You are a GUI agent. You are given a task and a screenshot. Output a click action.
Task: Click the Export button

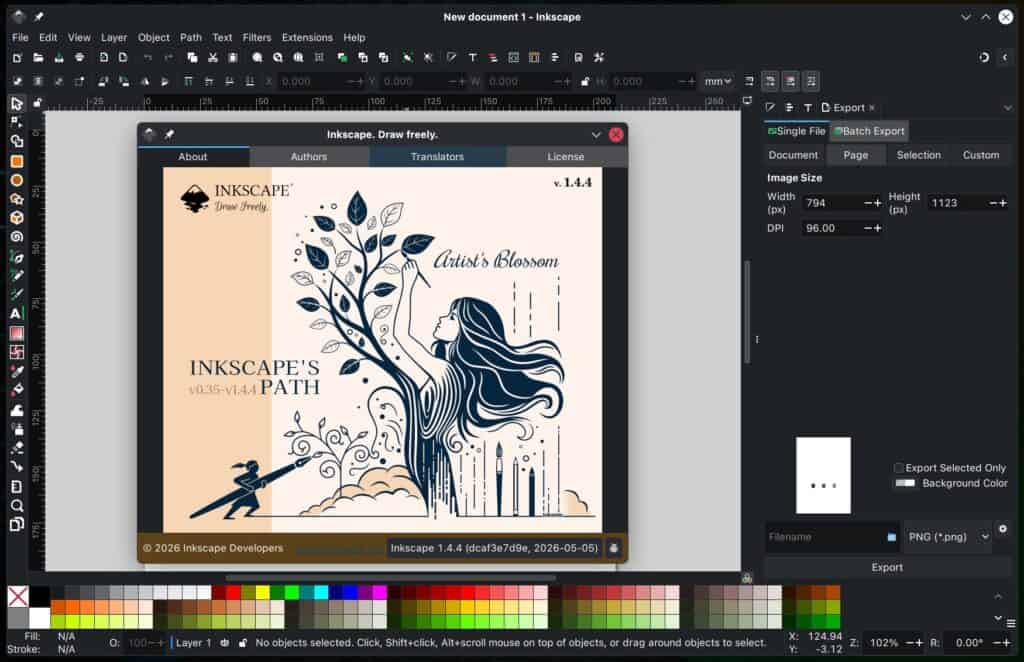887,567
